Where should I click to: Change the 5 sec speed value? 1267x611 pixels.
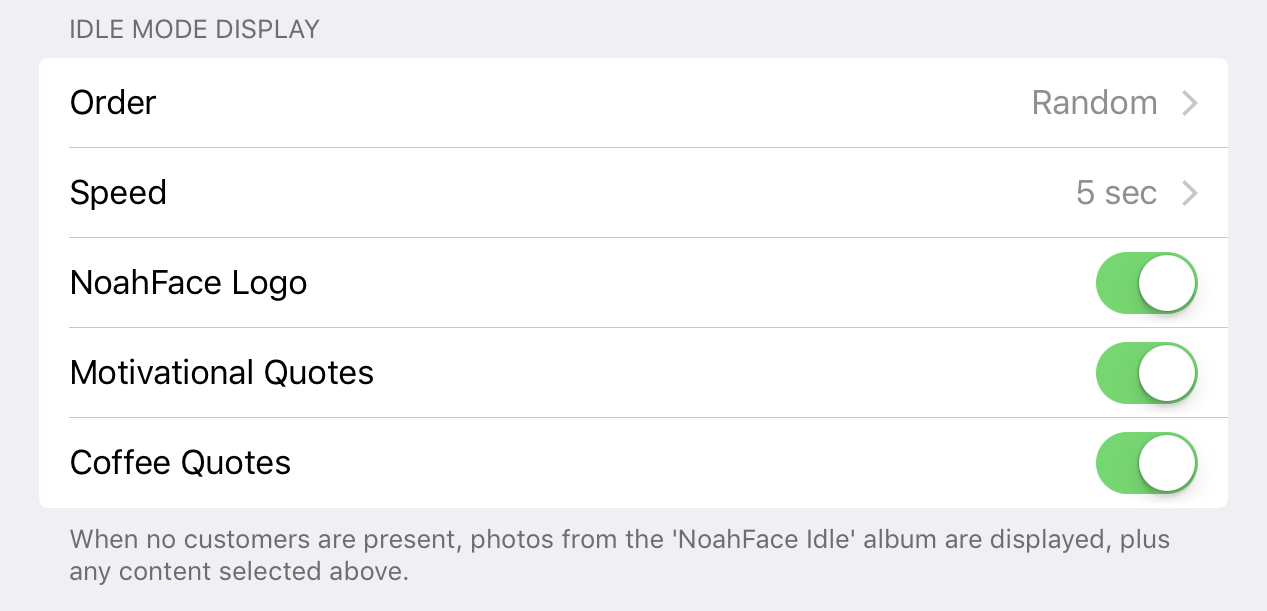coord(1116,193)
